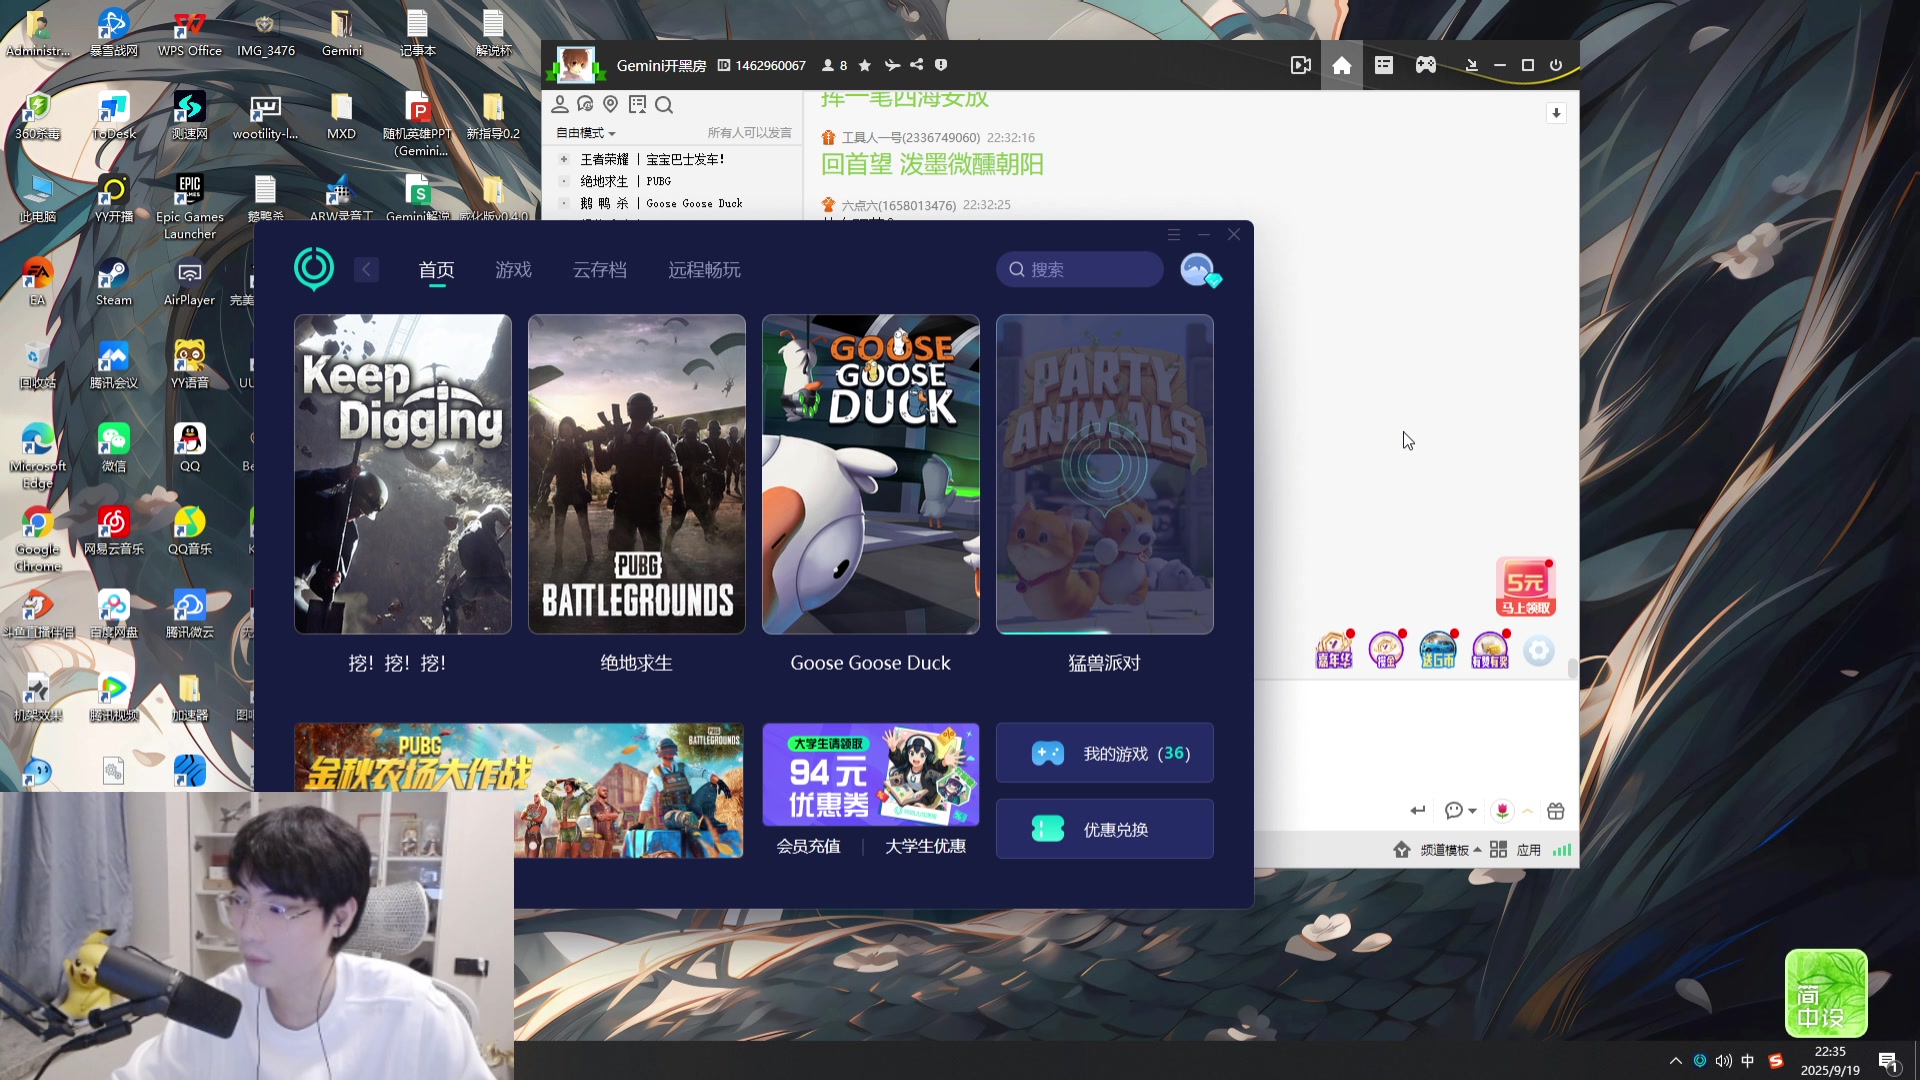
Task: Open the notification center in taskbar
Action: [x=1888, y=1062]
